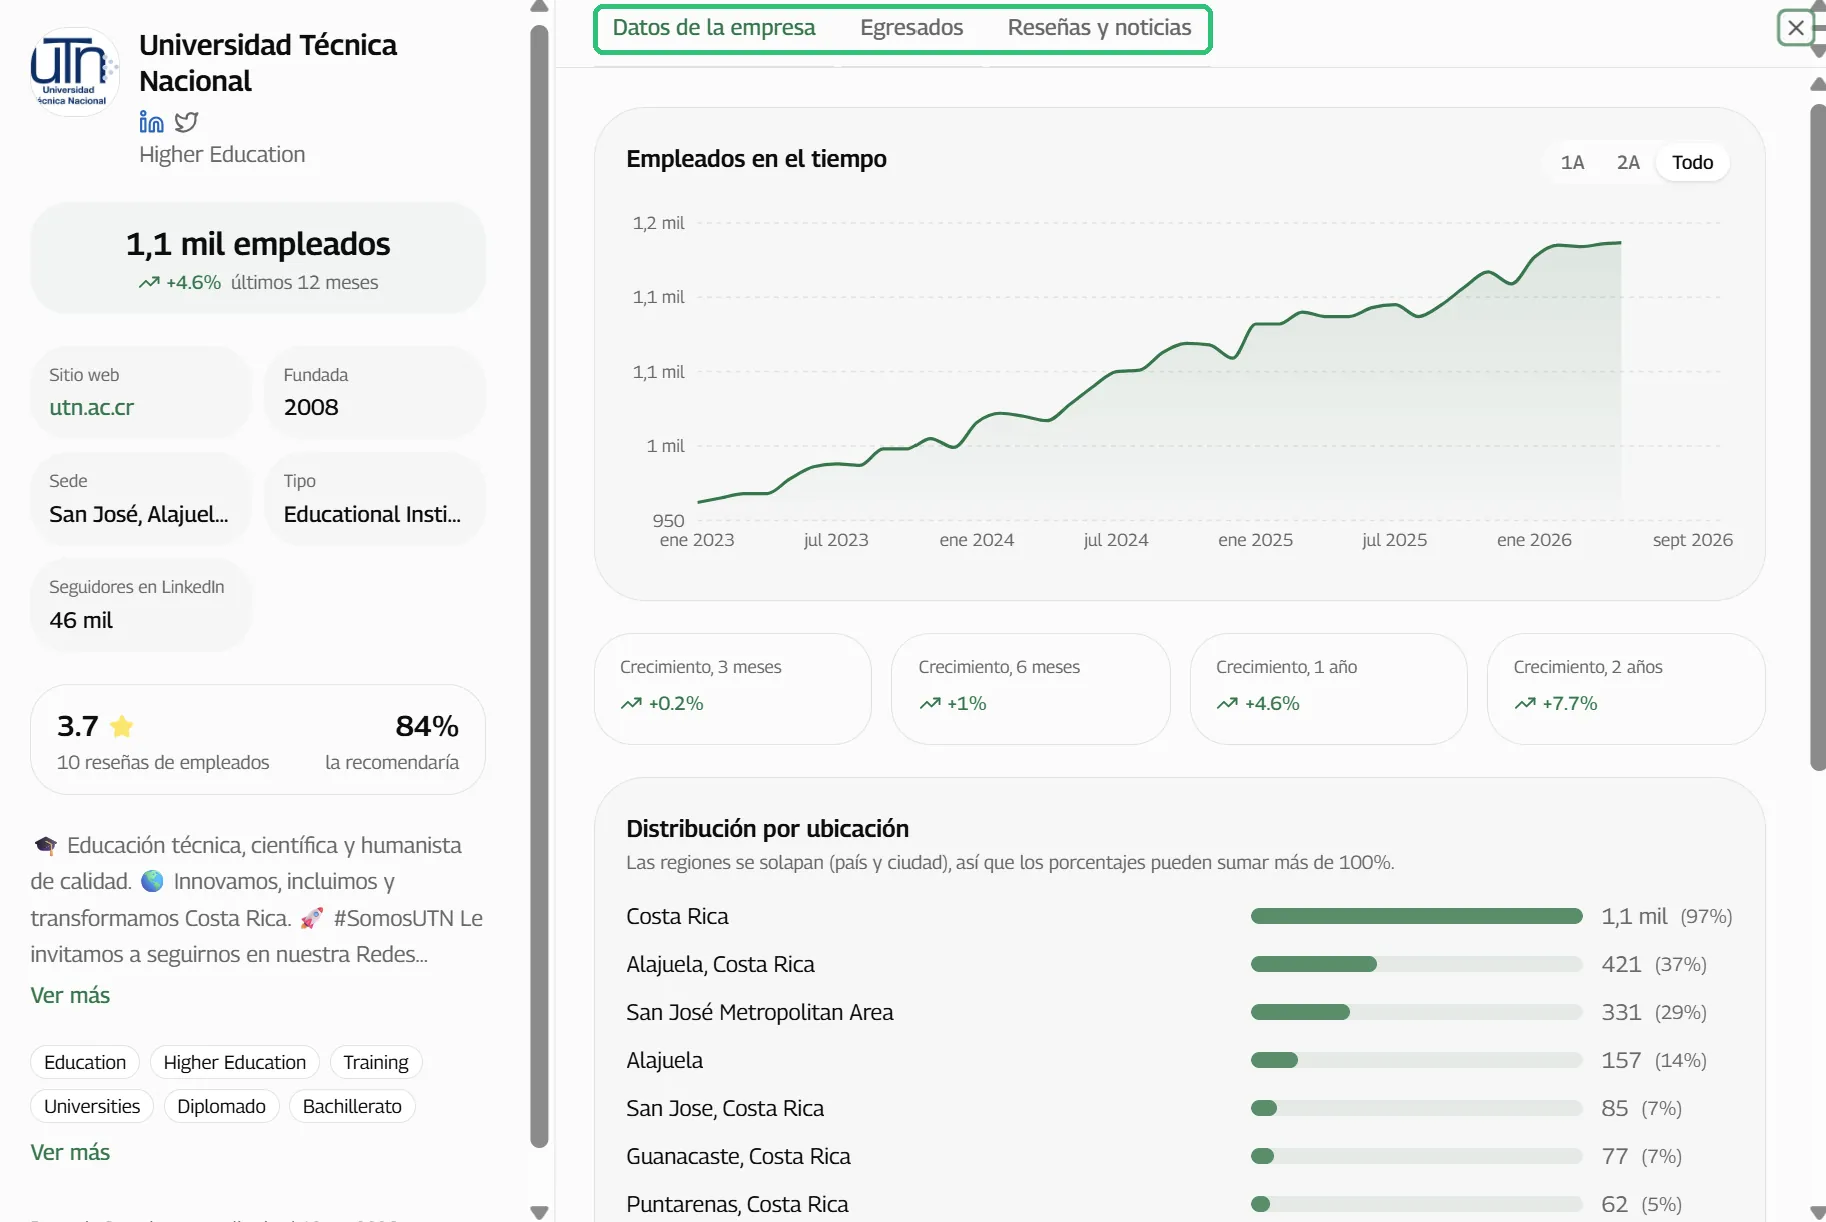The height and width of the screenshot is (1222, 1826).
Task: Click the left panel scrollbar thumb
Action: point(539,585)
